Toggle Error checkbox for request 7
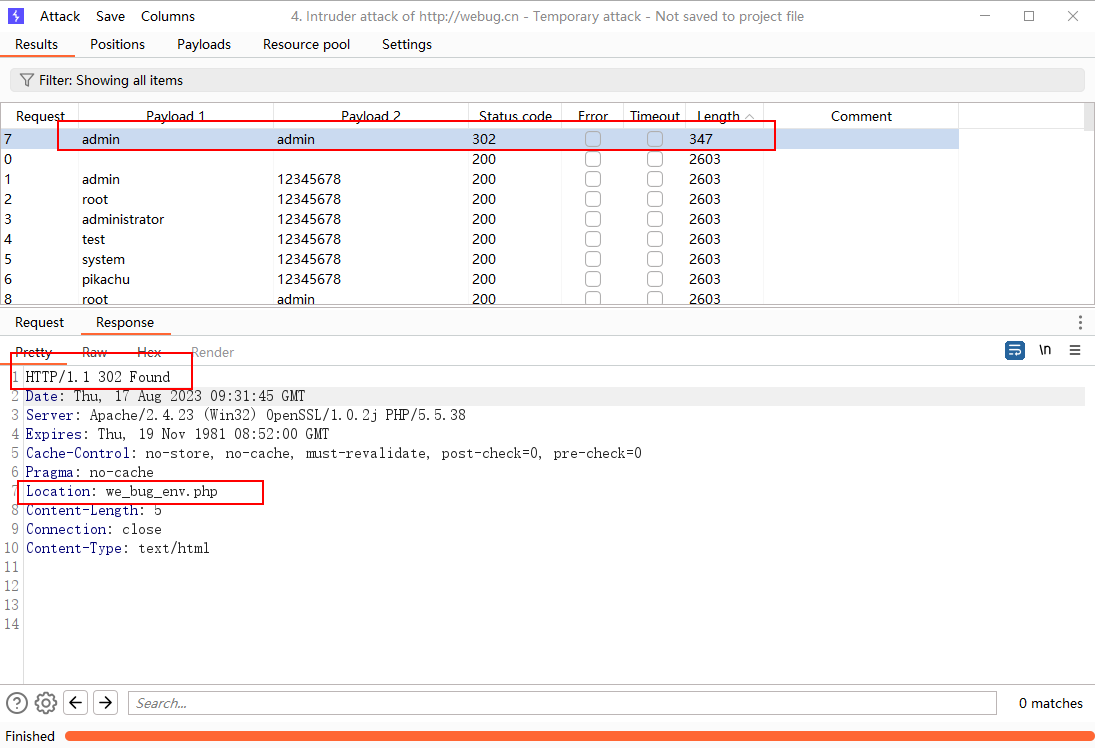 [593, 139]
